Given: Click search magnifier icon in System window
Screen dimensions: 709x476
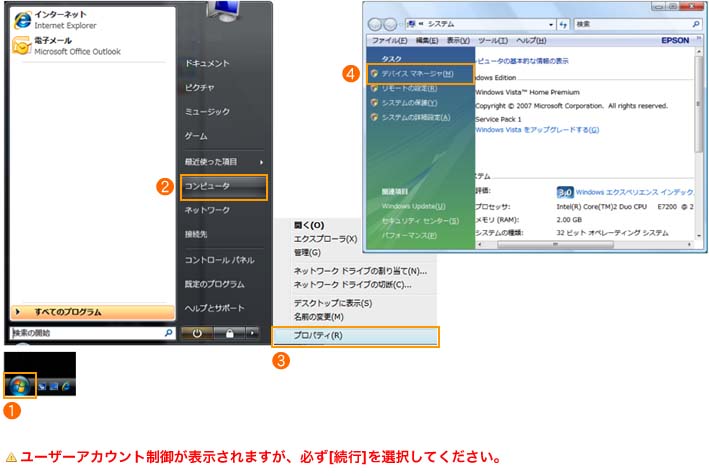Looking at the screenshot, I should coord(696,24).
